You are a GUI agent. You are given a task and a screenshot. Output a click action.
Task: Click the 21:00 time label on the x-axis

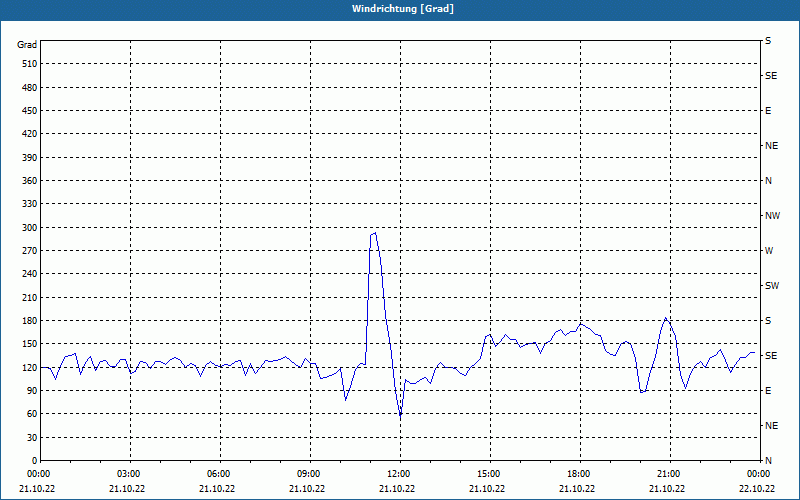(x=670, y=474)
